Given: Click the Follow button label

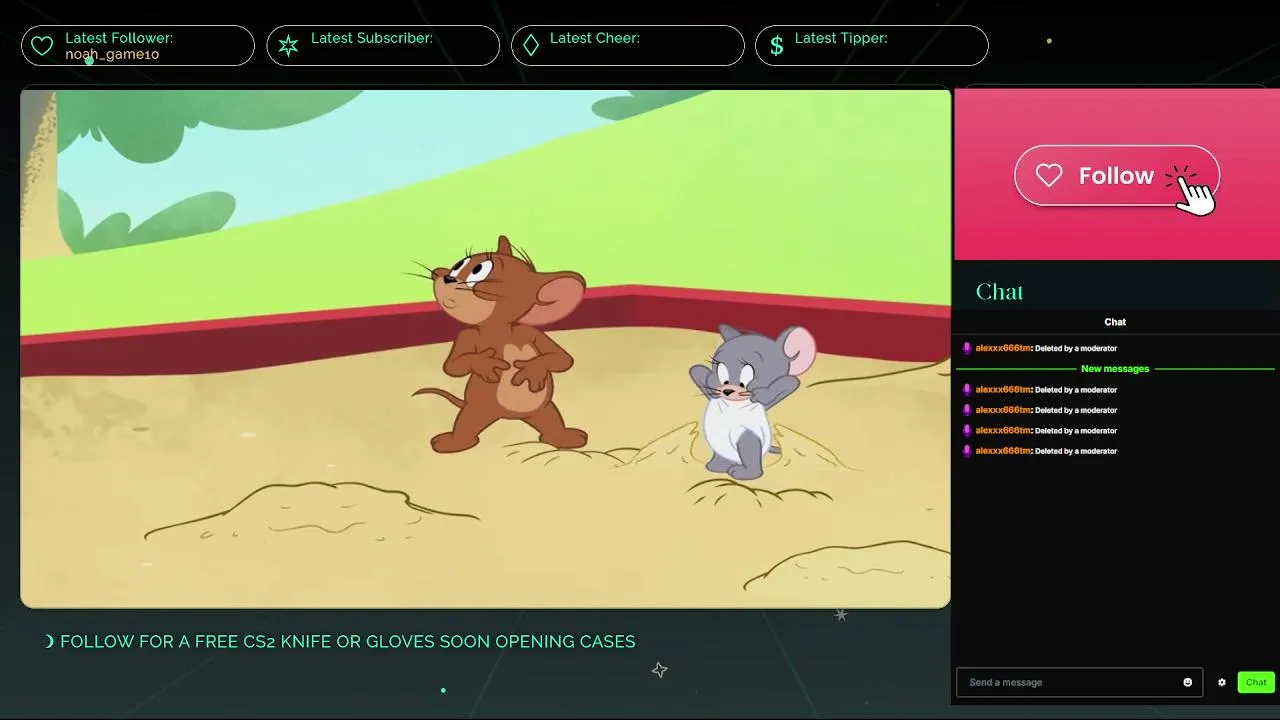Looking at the screenshot, I should pos(1116,176).
